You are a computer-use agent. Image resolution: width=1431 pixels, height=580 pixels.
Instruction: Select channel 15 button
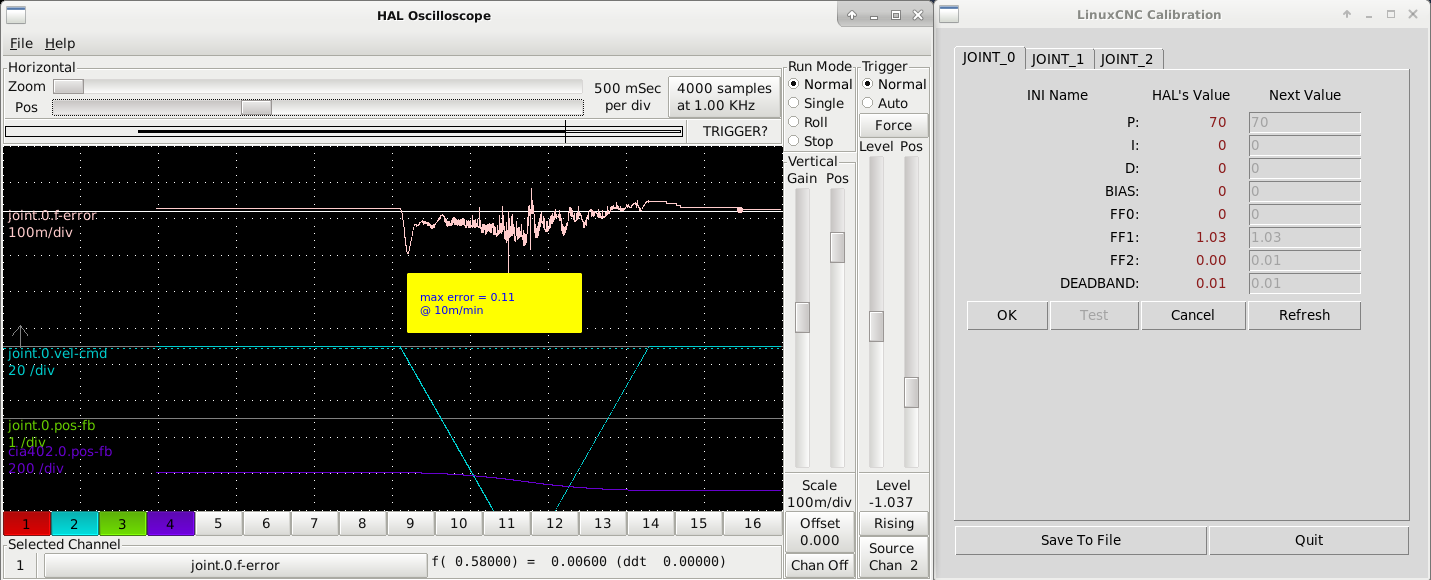pos(698,524)
